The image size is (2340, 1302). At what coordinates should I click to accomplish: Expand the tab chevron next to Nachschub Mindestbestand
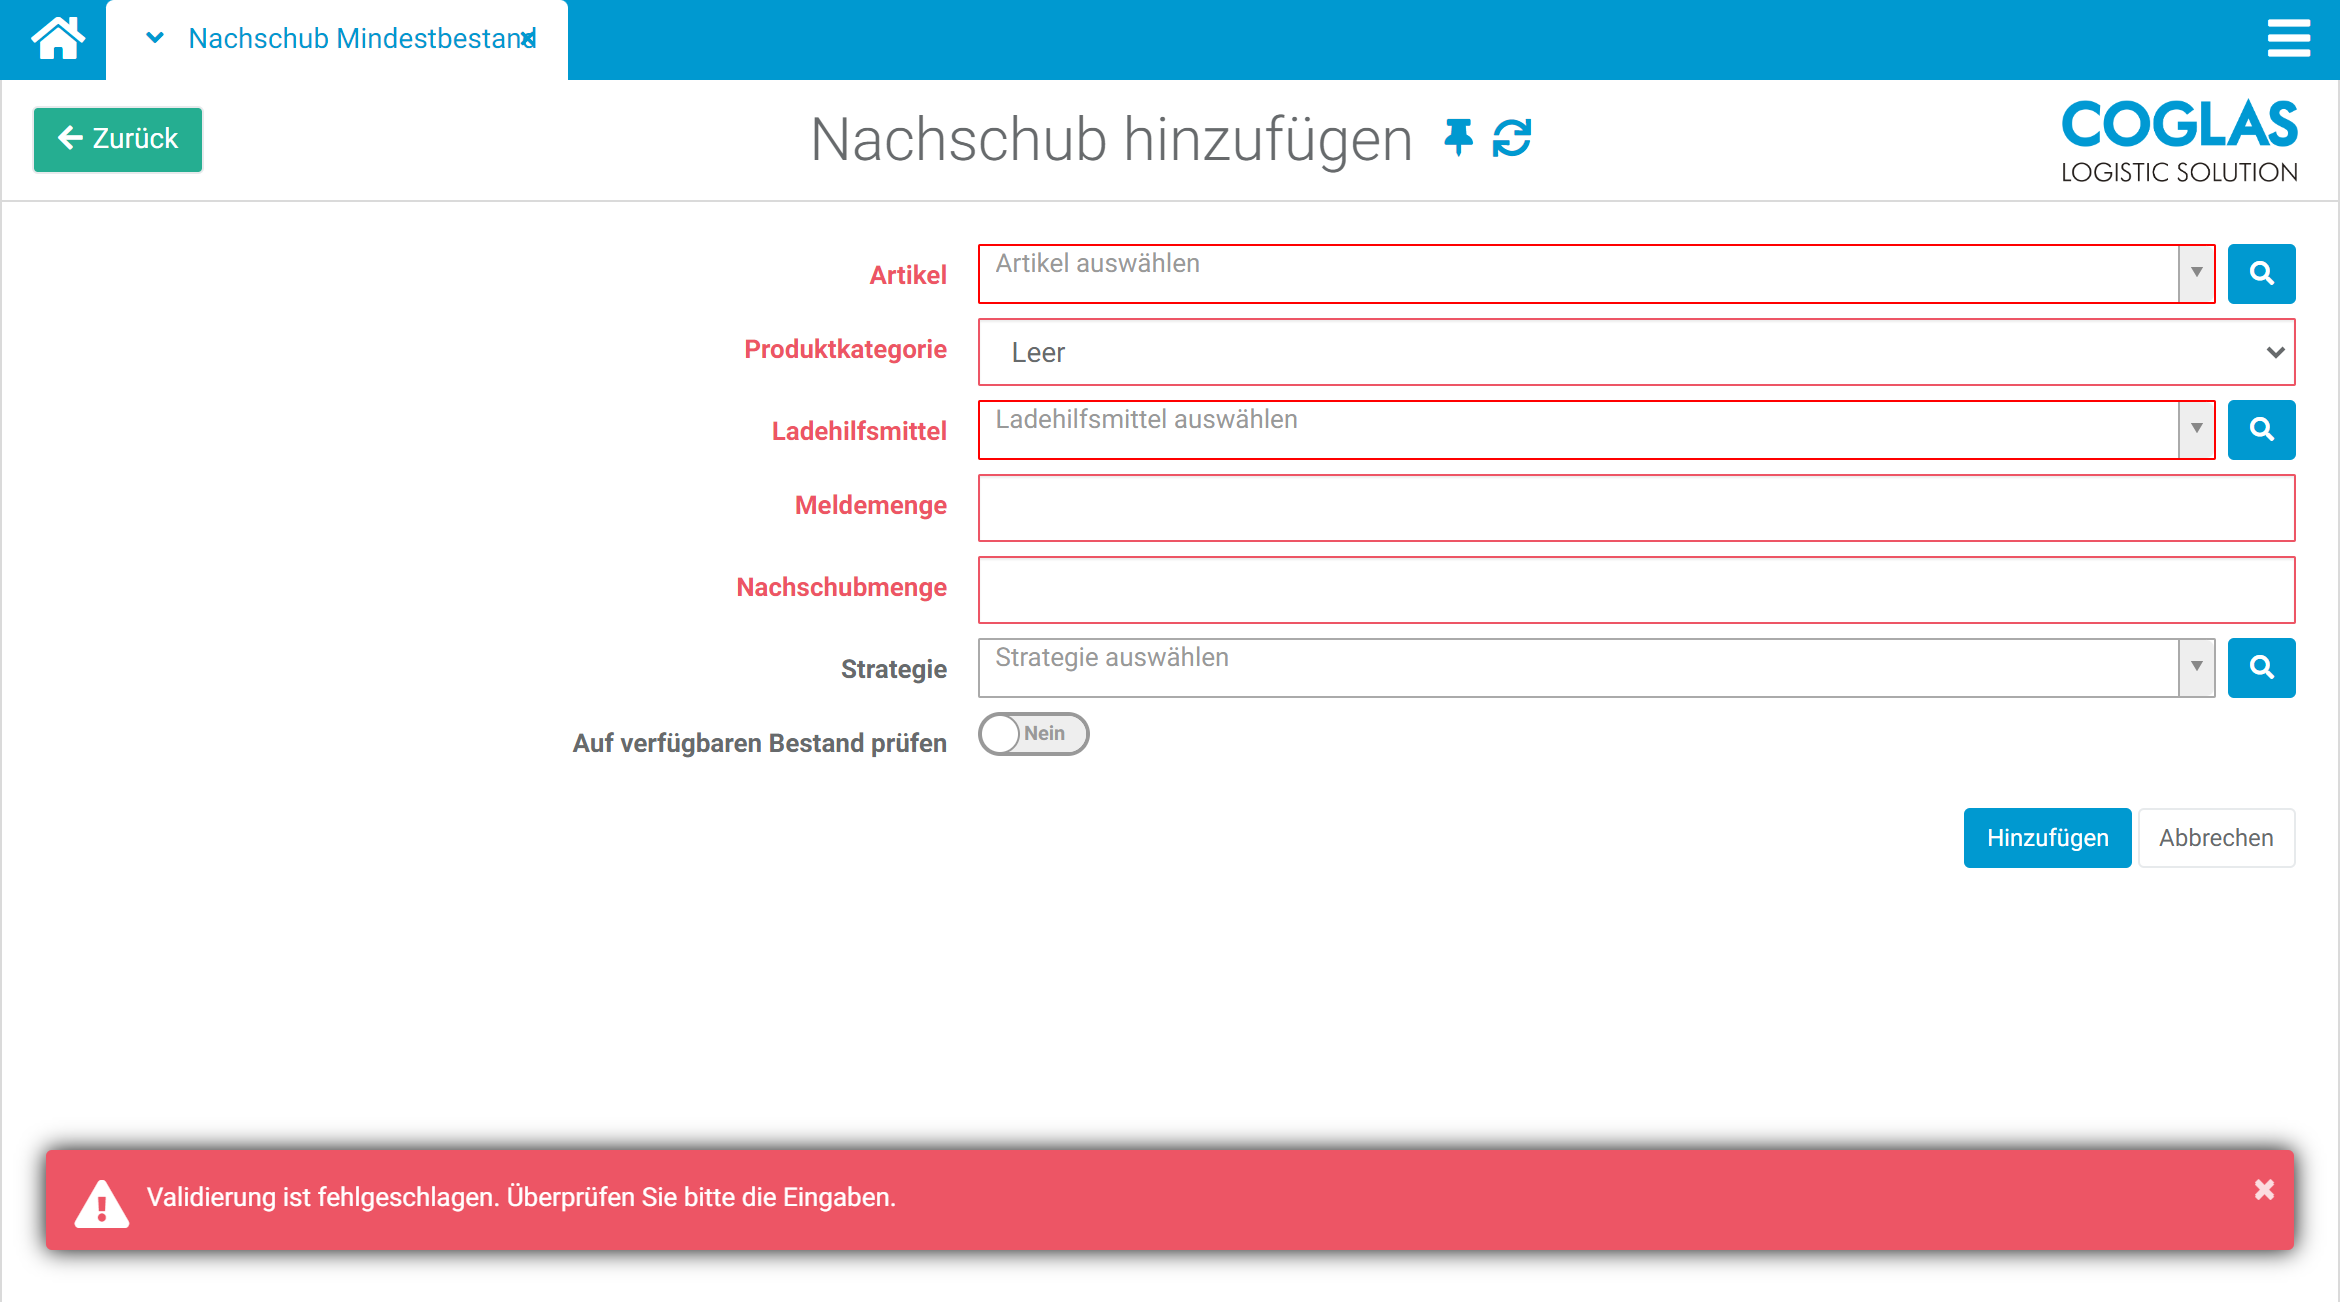coord(153,38)
